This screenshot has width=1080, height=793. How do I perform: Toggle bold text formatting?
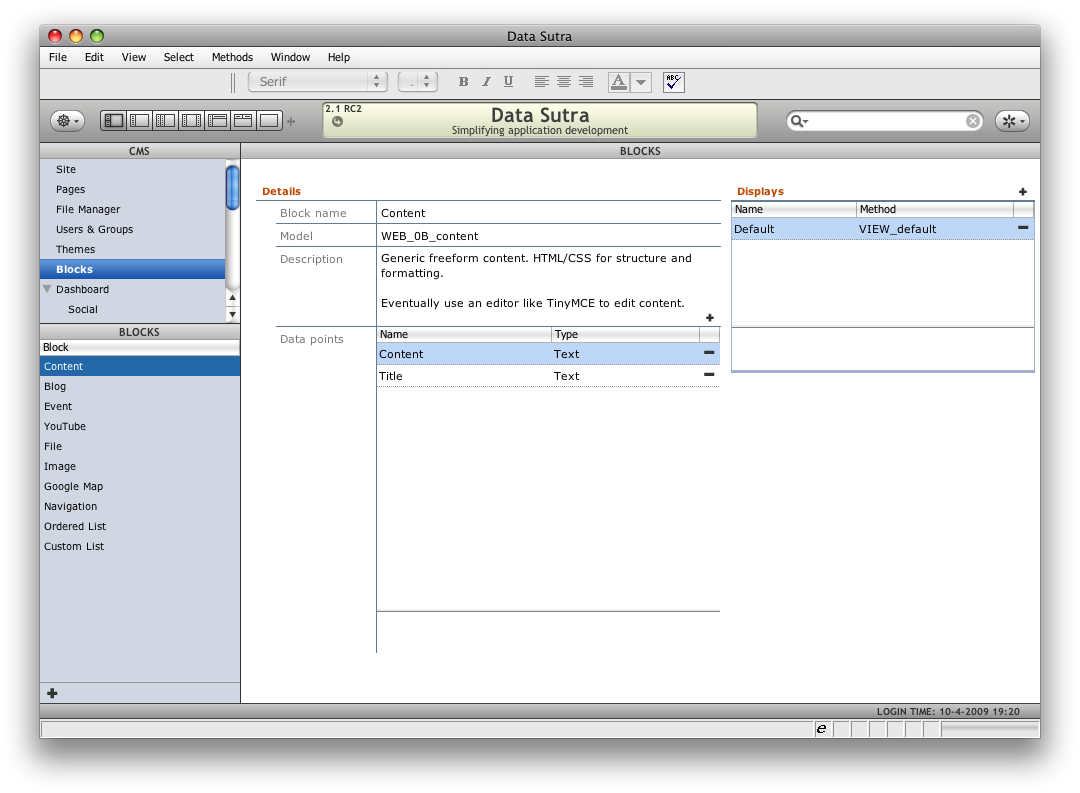(x=463, y=82)
